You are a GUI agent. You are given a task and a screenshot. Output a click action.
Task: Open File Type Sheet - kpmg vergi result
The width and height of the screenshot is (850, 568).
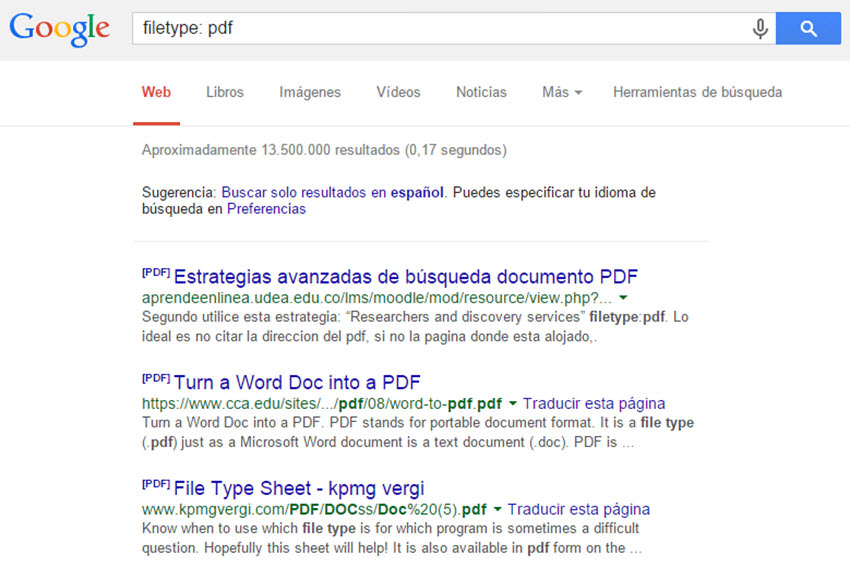[299, 488]
